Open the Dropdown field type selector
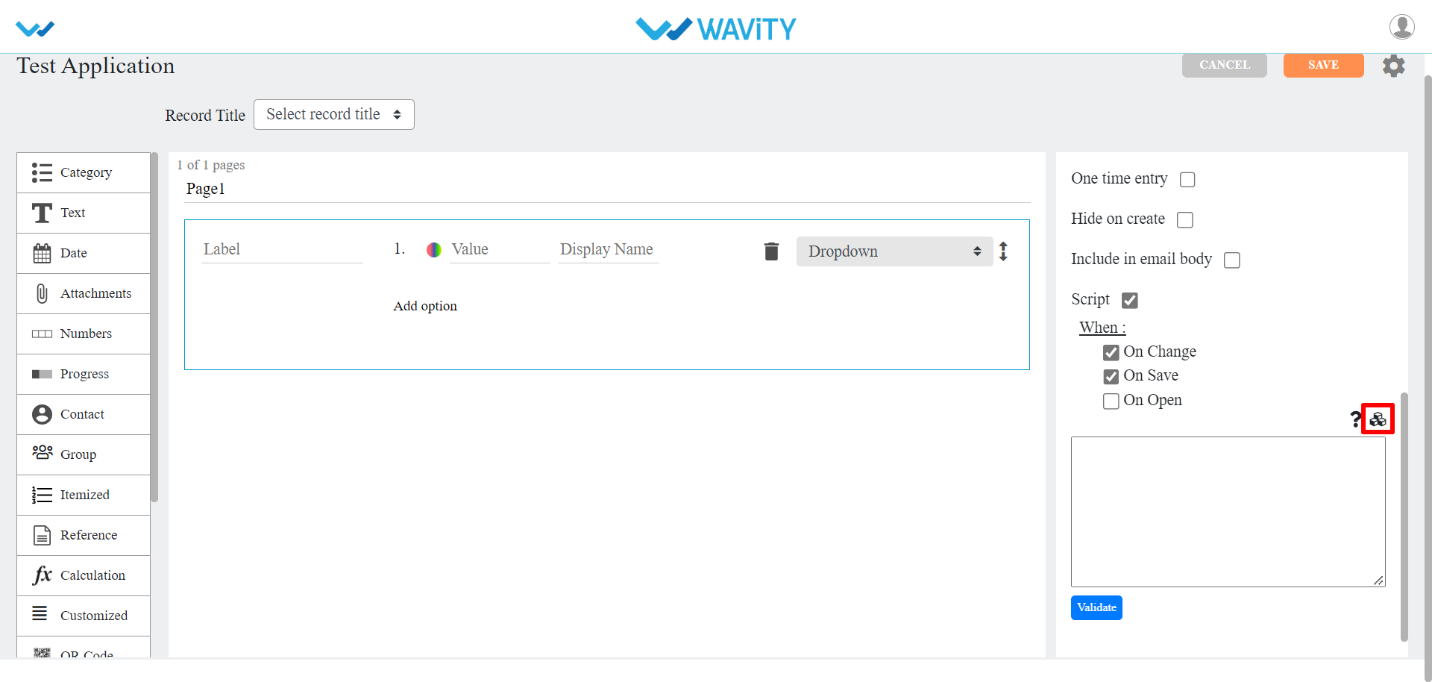This screenshot has height=682, width=1432. click(894, 251)
